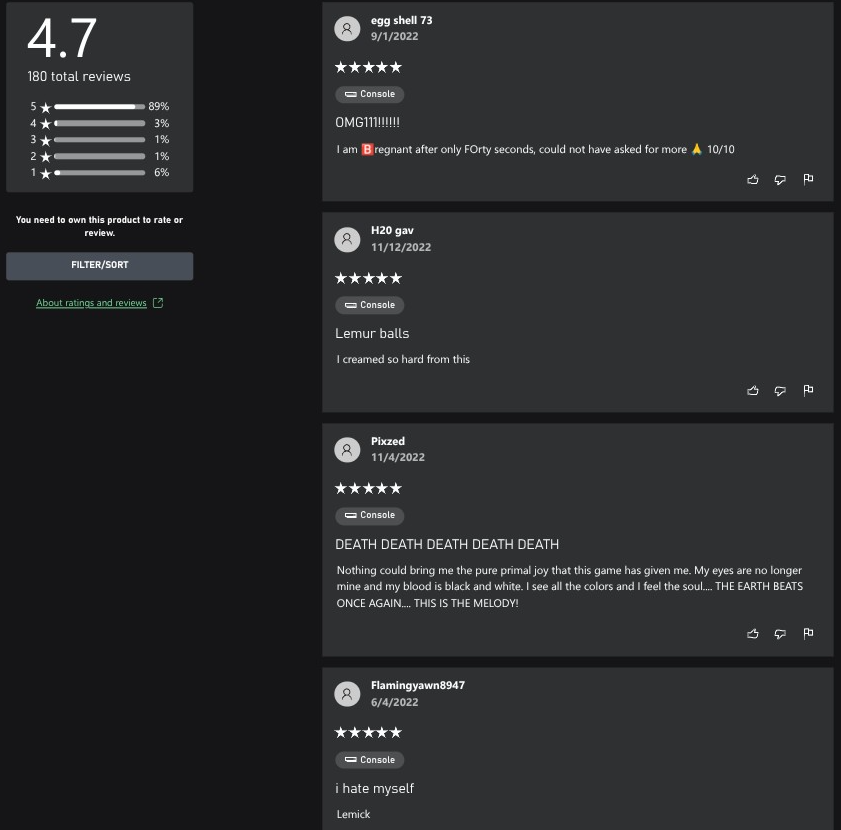Click the Console tag on H20 gav's review

click(370, 305)
